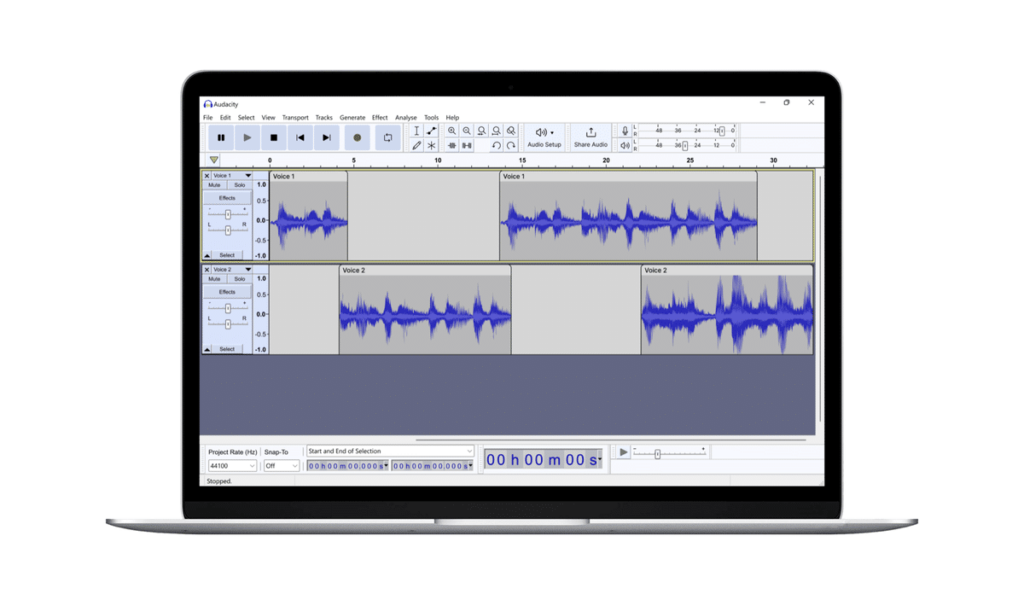
Task: Click the microphone record meter icon
Action: click(625, 131)
